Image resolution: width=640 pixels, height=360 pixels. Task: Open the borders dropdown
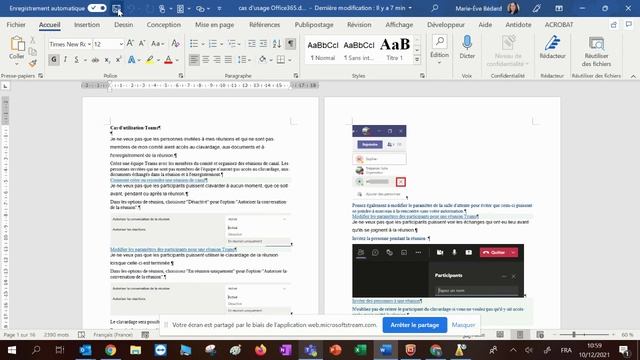(x=290, y=60)
